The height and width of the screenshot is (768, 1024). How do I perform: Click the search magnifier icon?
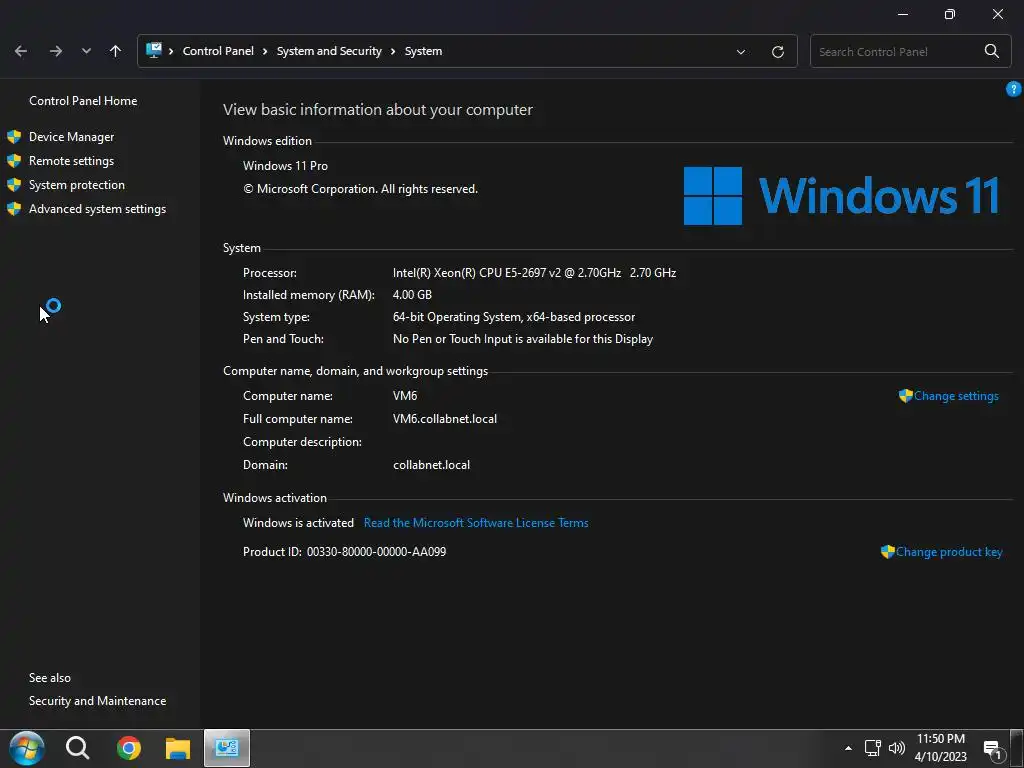991,51
